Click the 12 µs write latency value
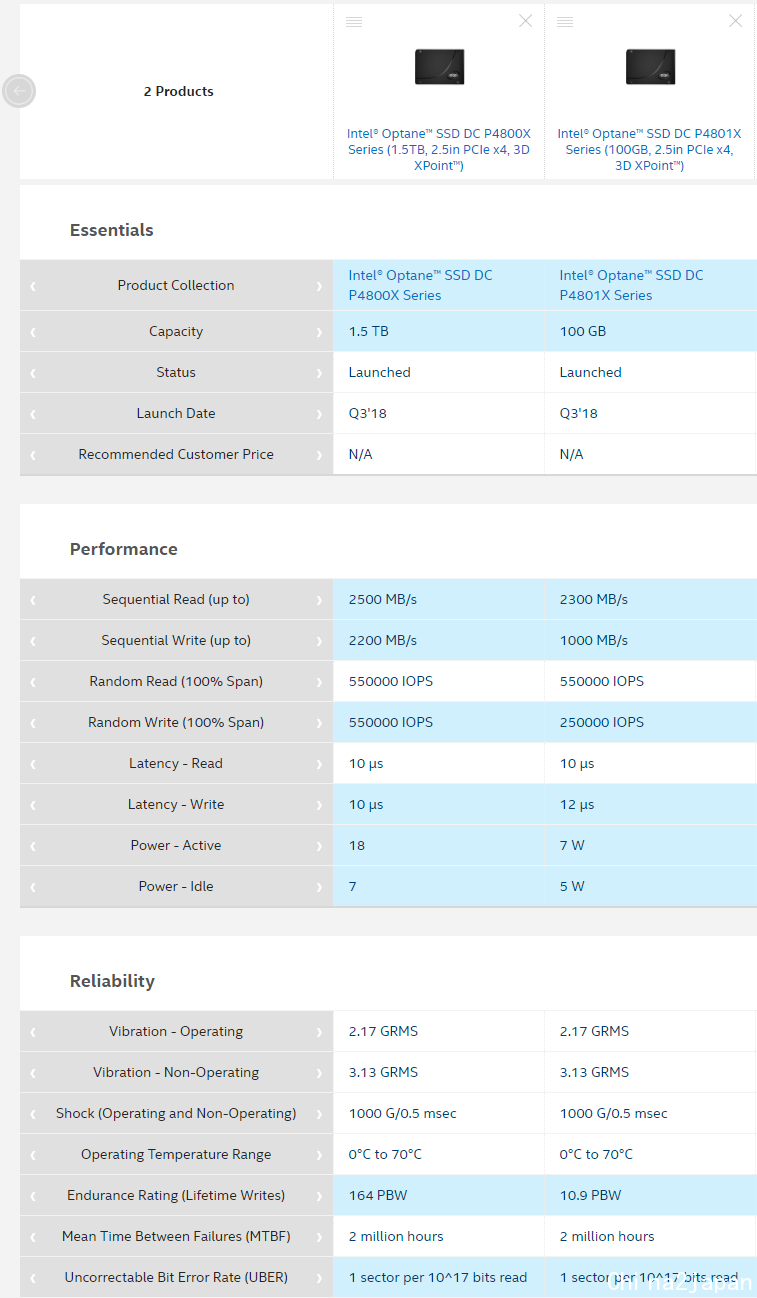The width and height of the screenshot is (757, 1298). pyautogui.click(x=577, y=804)
